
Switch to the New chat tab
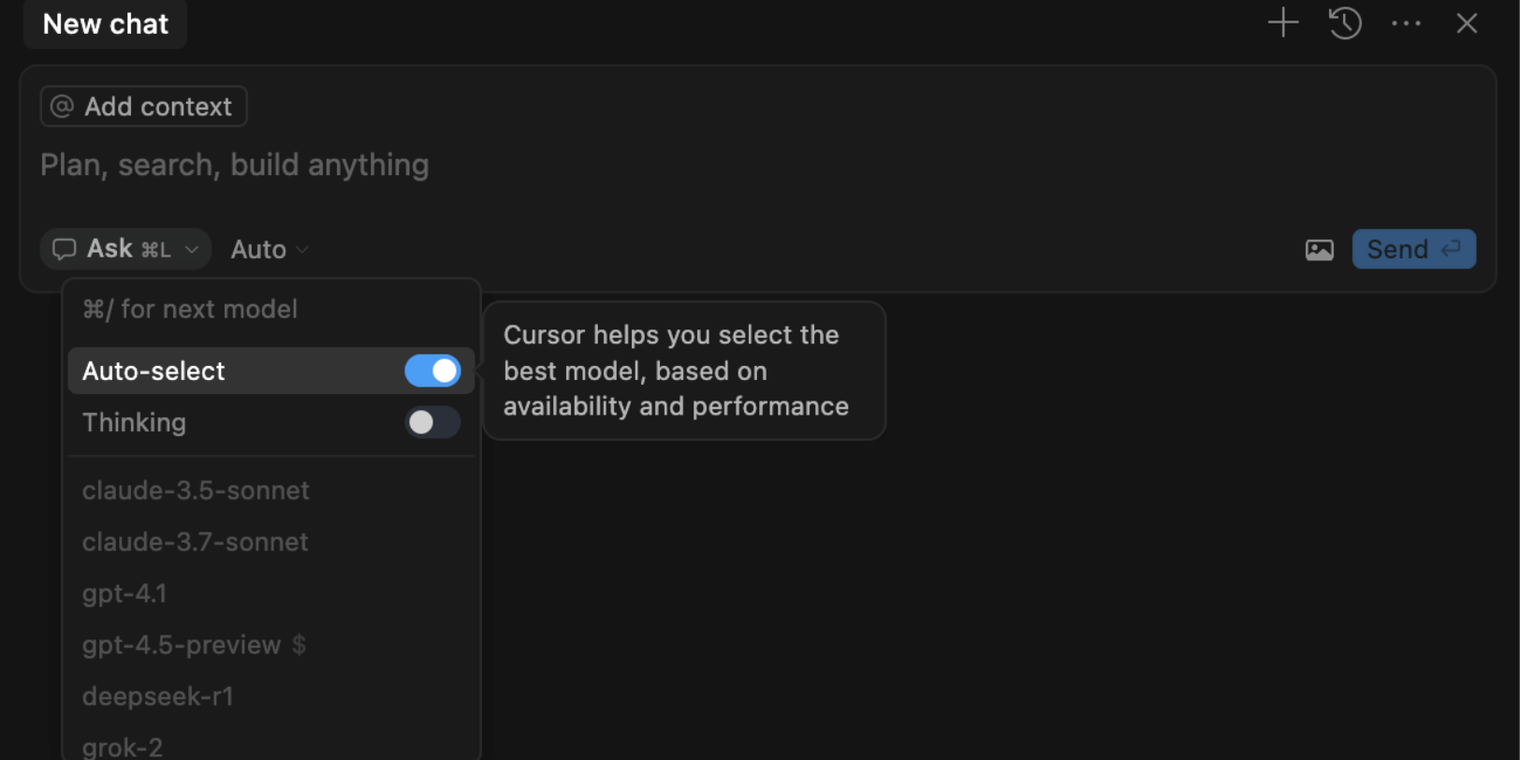[x=105, y=24]
